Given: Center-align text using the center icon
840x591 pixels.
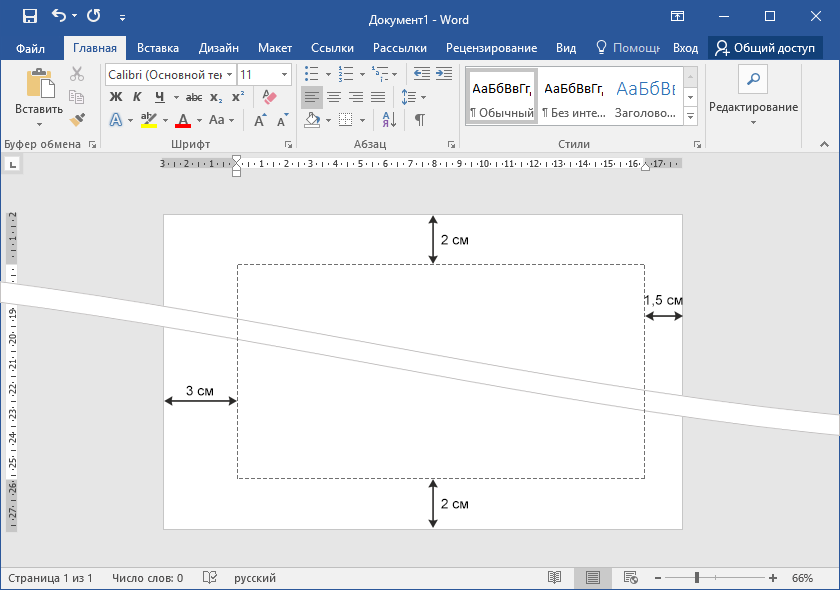Looking at the screenshot, I should (x=334, y=97).
